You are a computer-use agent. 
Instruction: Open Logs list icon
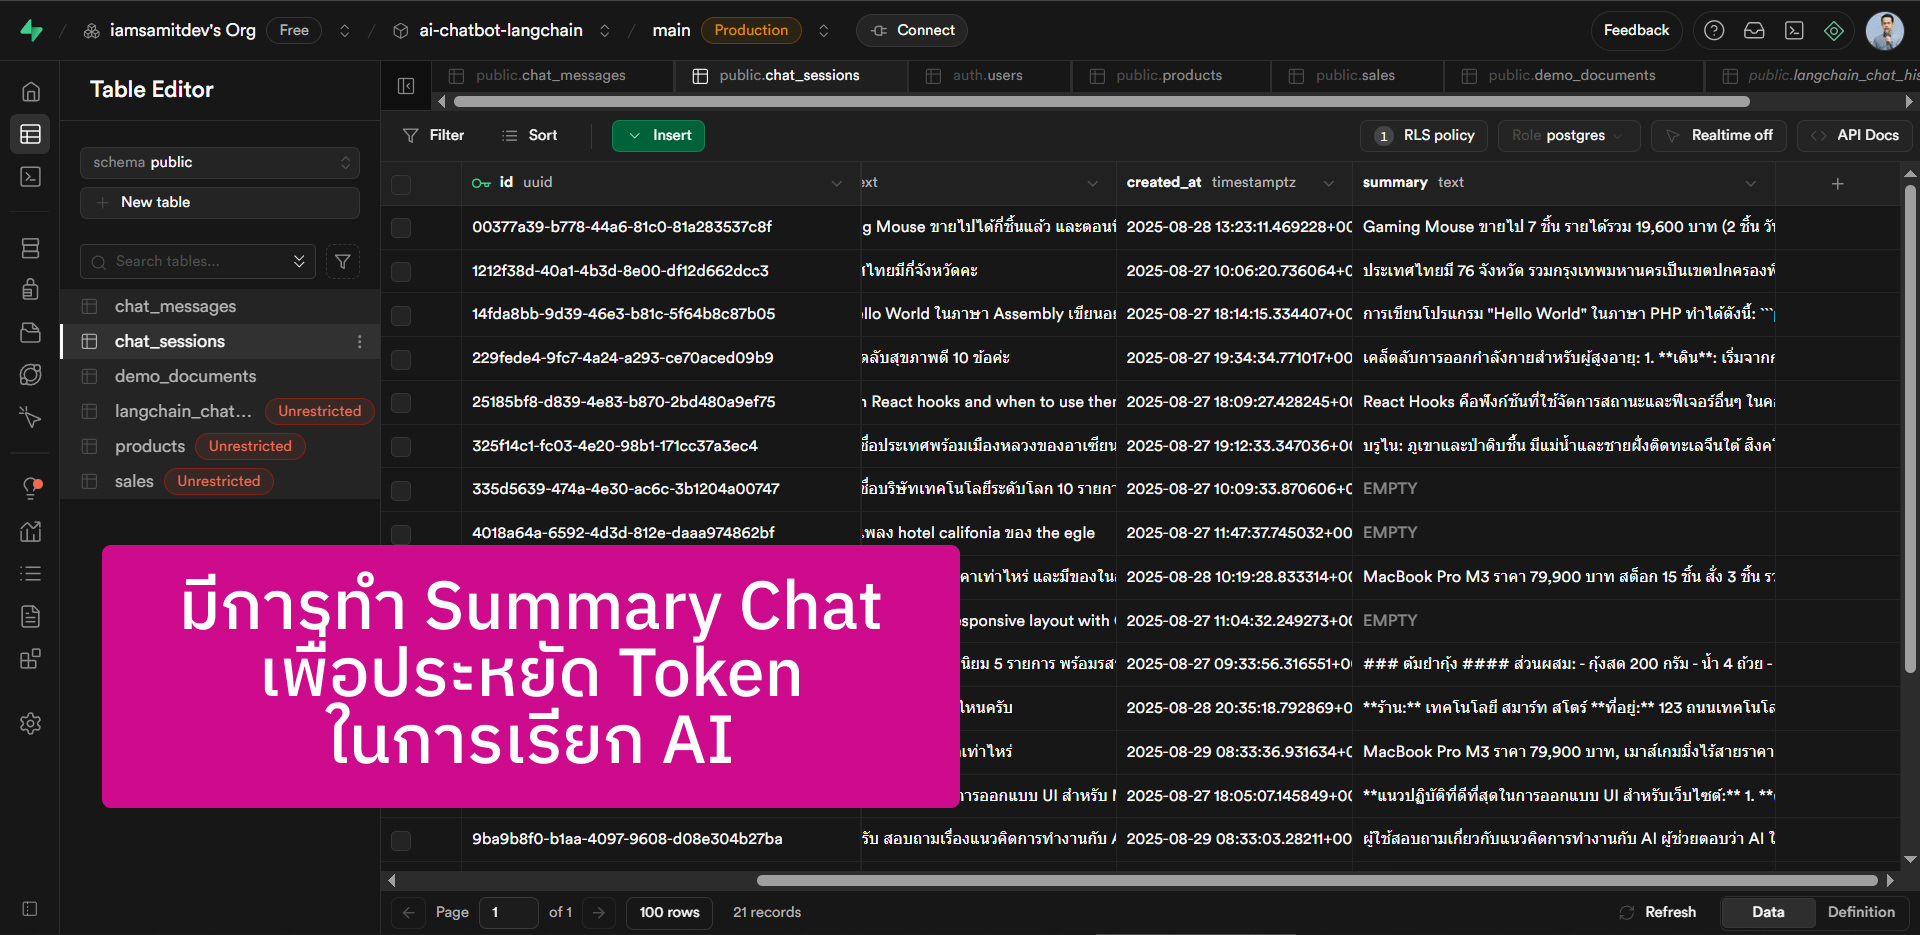31,574
